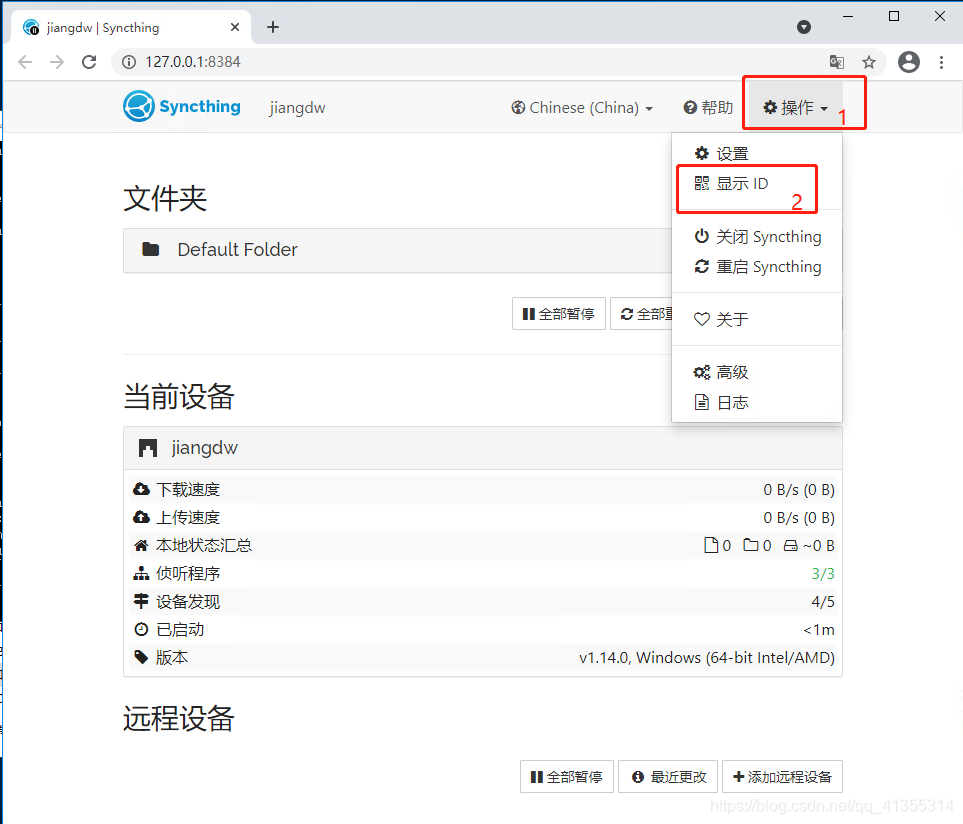Screen dimensions: 963x824
Task: Click the Default Folder folder icon
Action: 150,249
